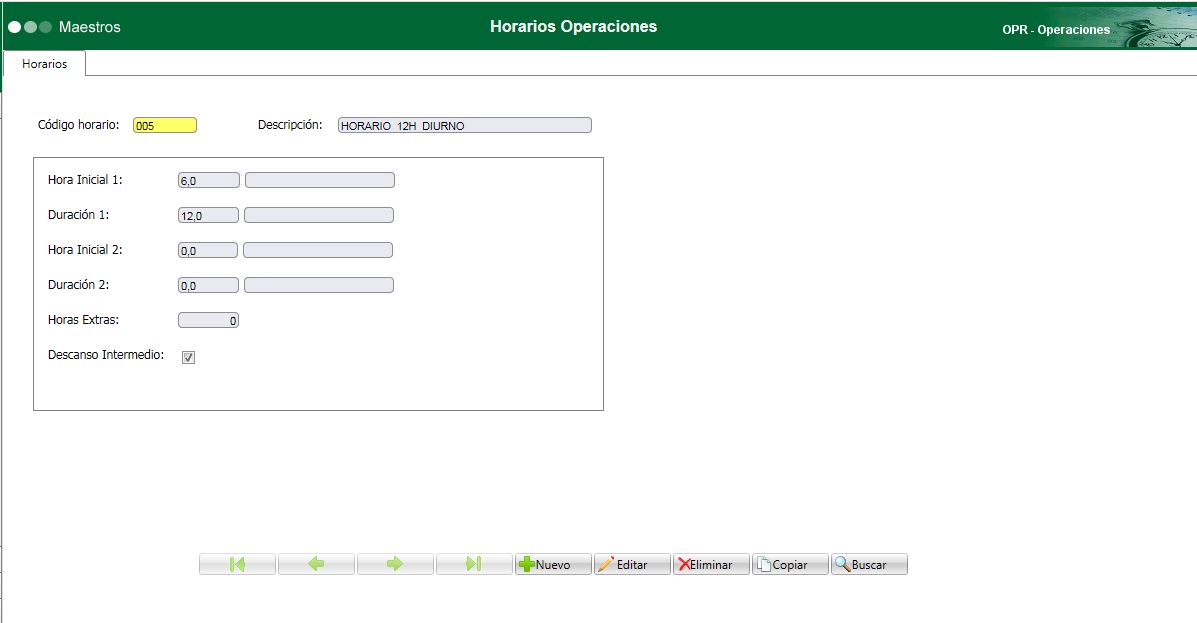Click the empty box beside Duración 1
The width and height of the screenshot is (1197, 623).
(x=319, y=215)
